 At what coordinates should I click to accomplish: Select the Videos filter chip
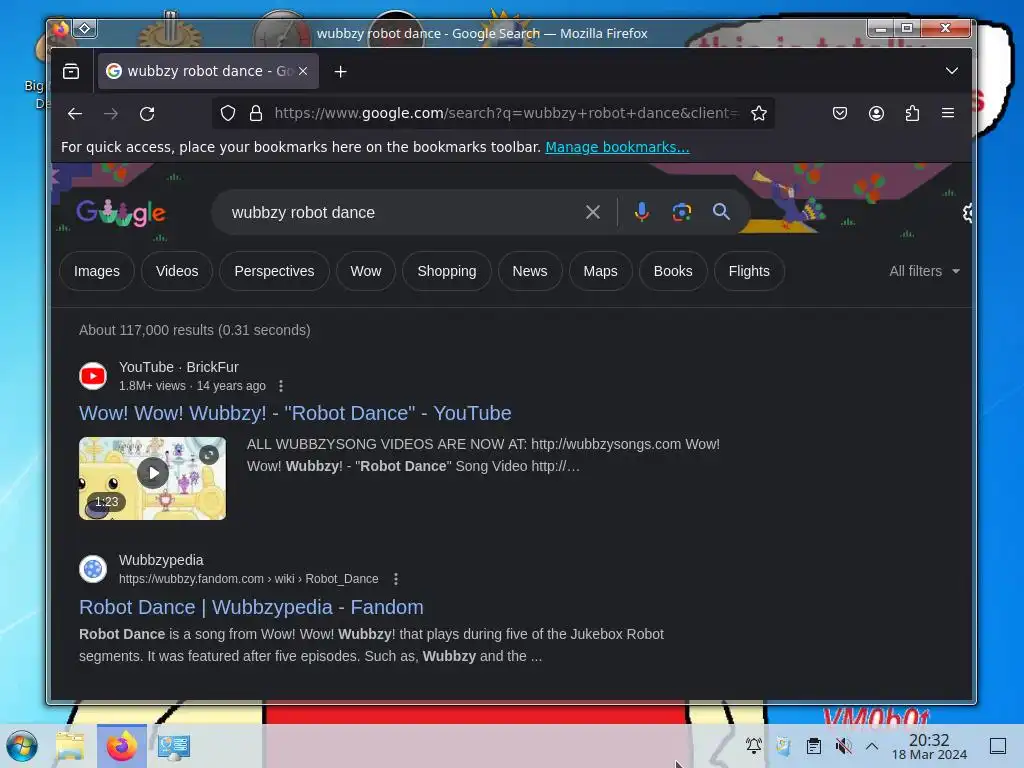(177, 271)
